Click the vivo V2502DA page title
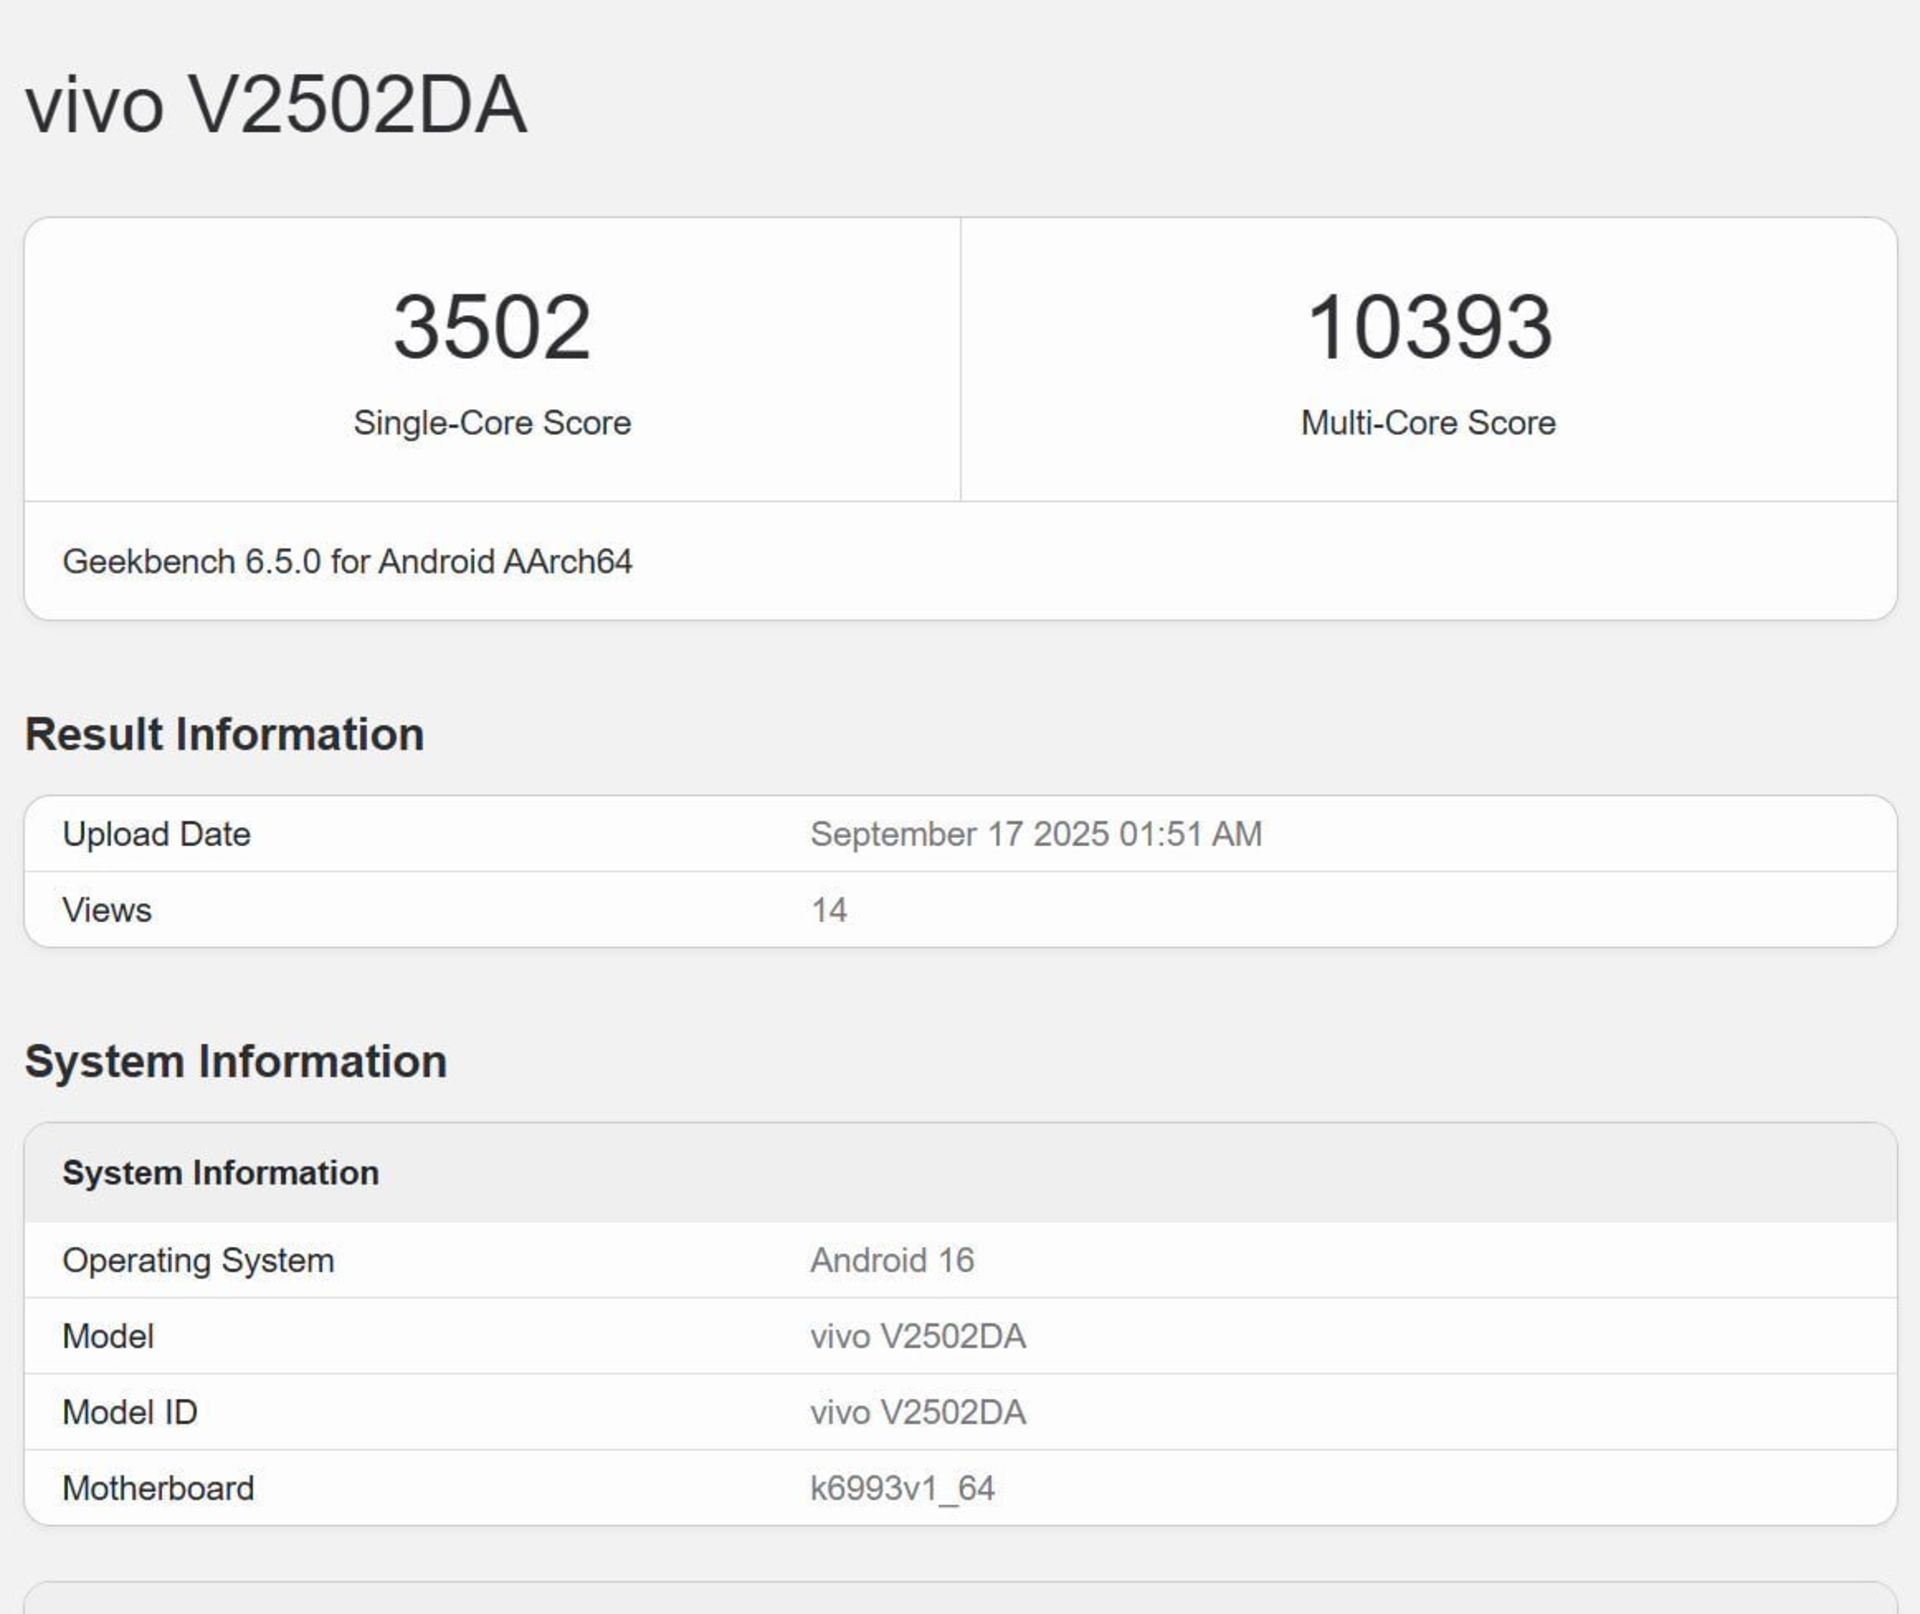 coord(276,104)
